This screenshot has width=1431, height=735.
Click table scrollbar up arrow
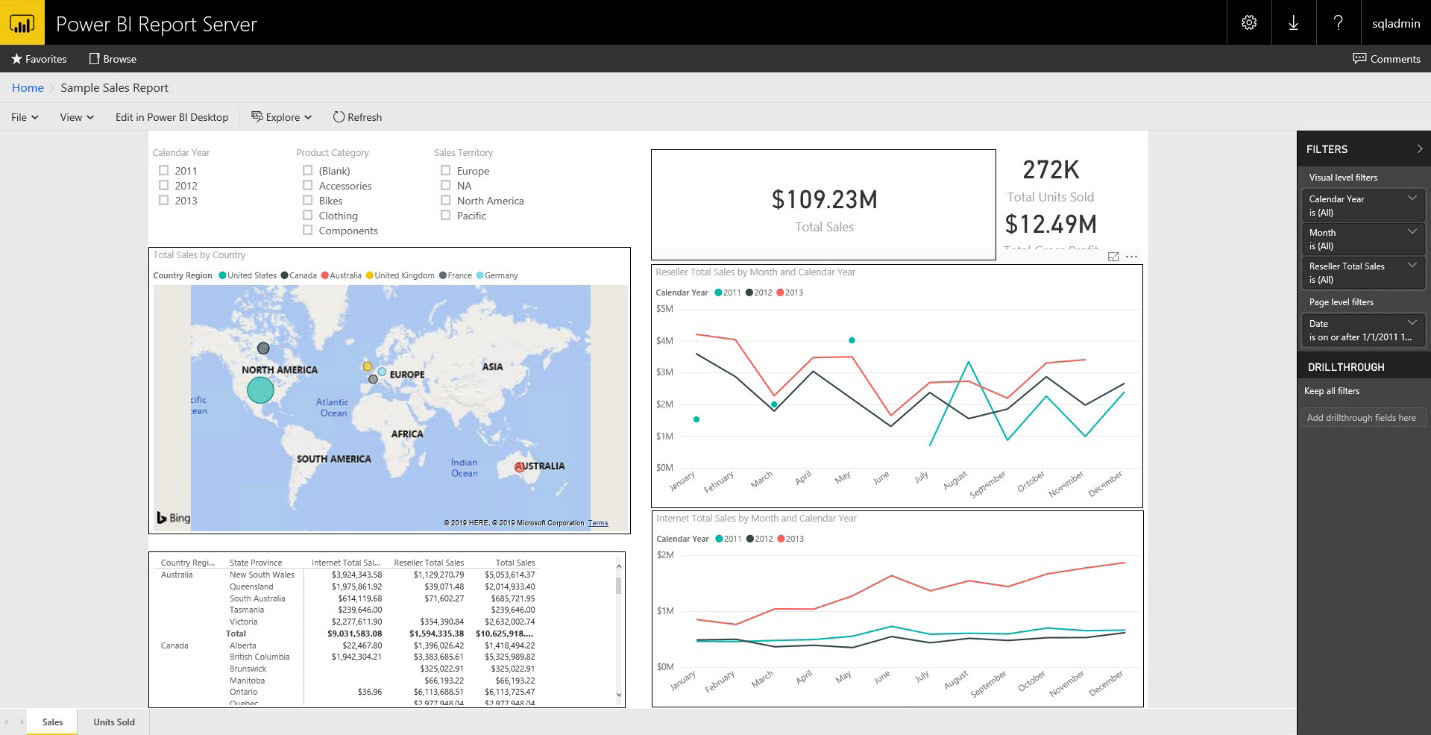click(618, 564)
